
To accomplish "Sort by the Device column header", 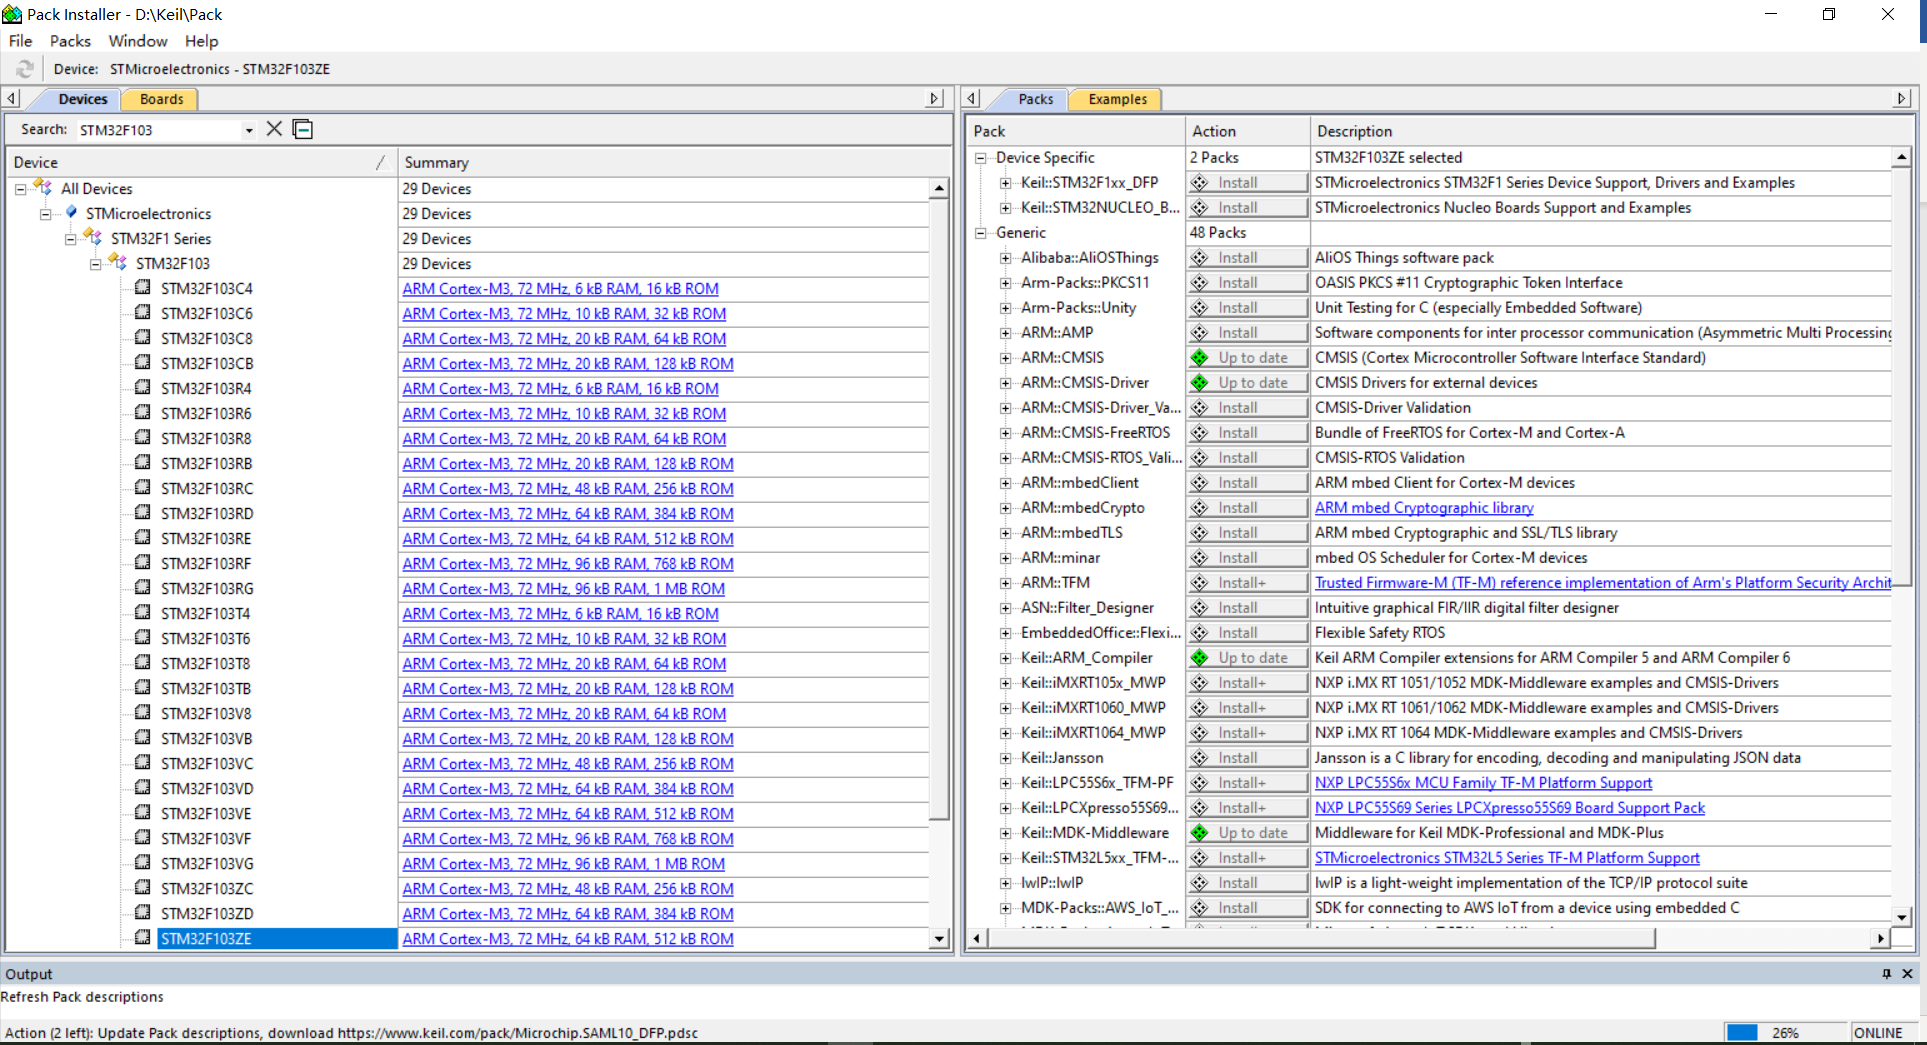I will pos(200,162).
